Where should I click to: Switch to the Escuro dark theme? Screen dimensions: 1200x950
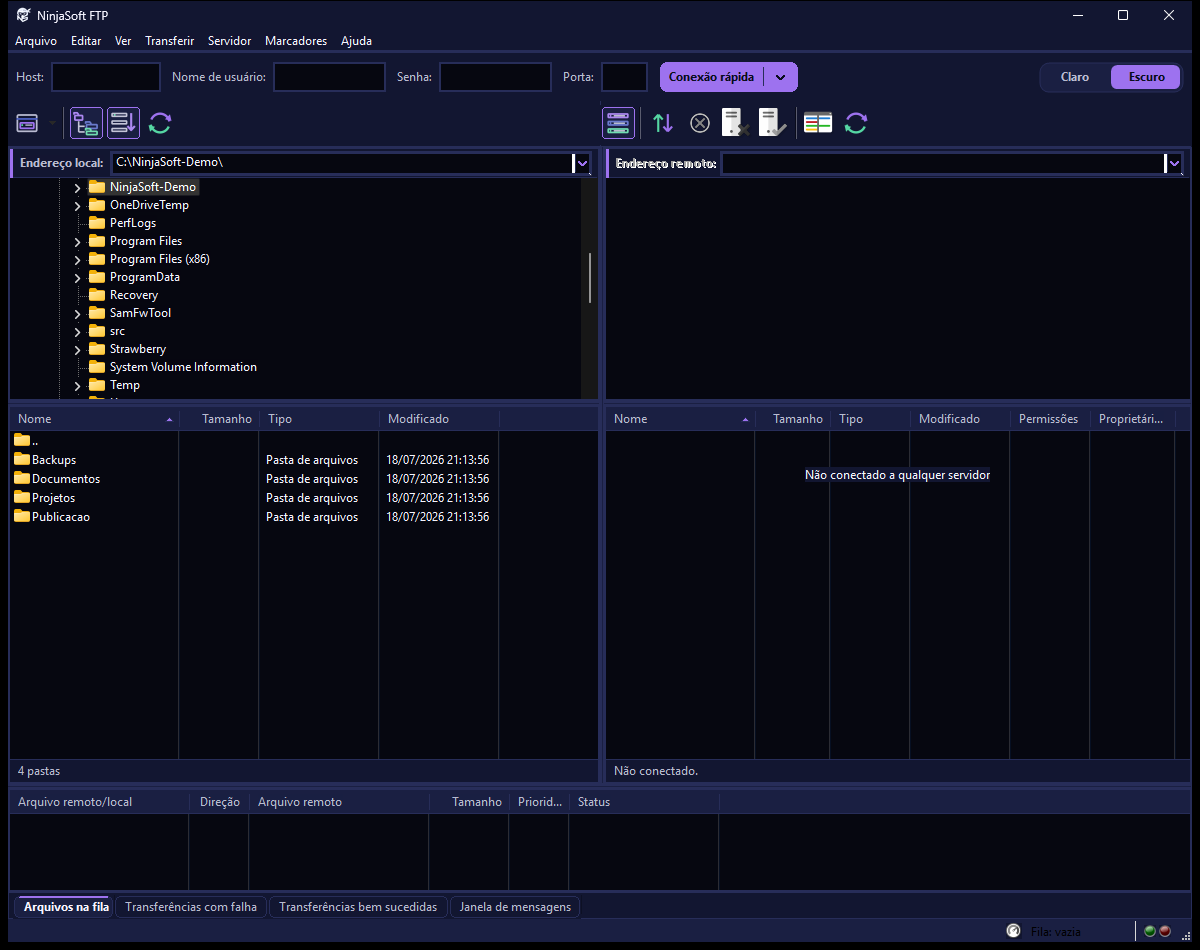[1146, 77]
